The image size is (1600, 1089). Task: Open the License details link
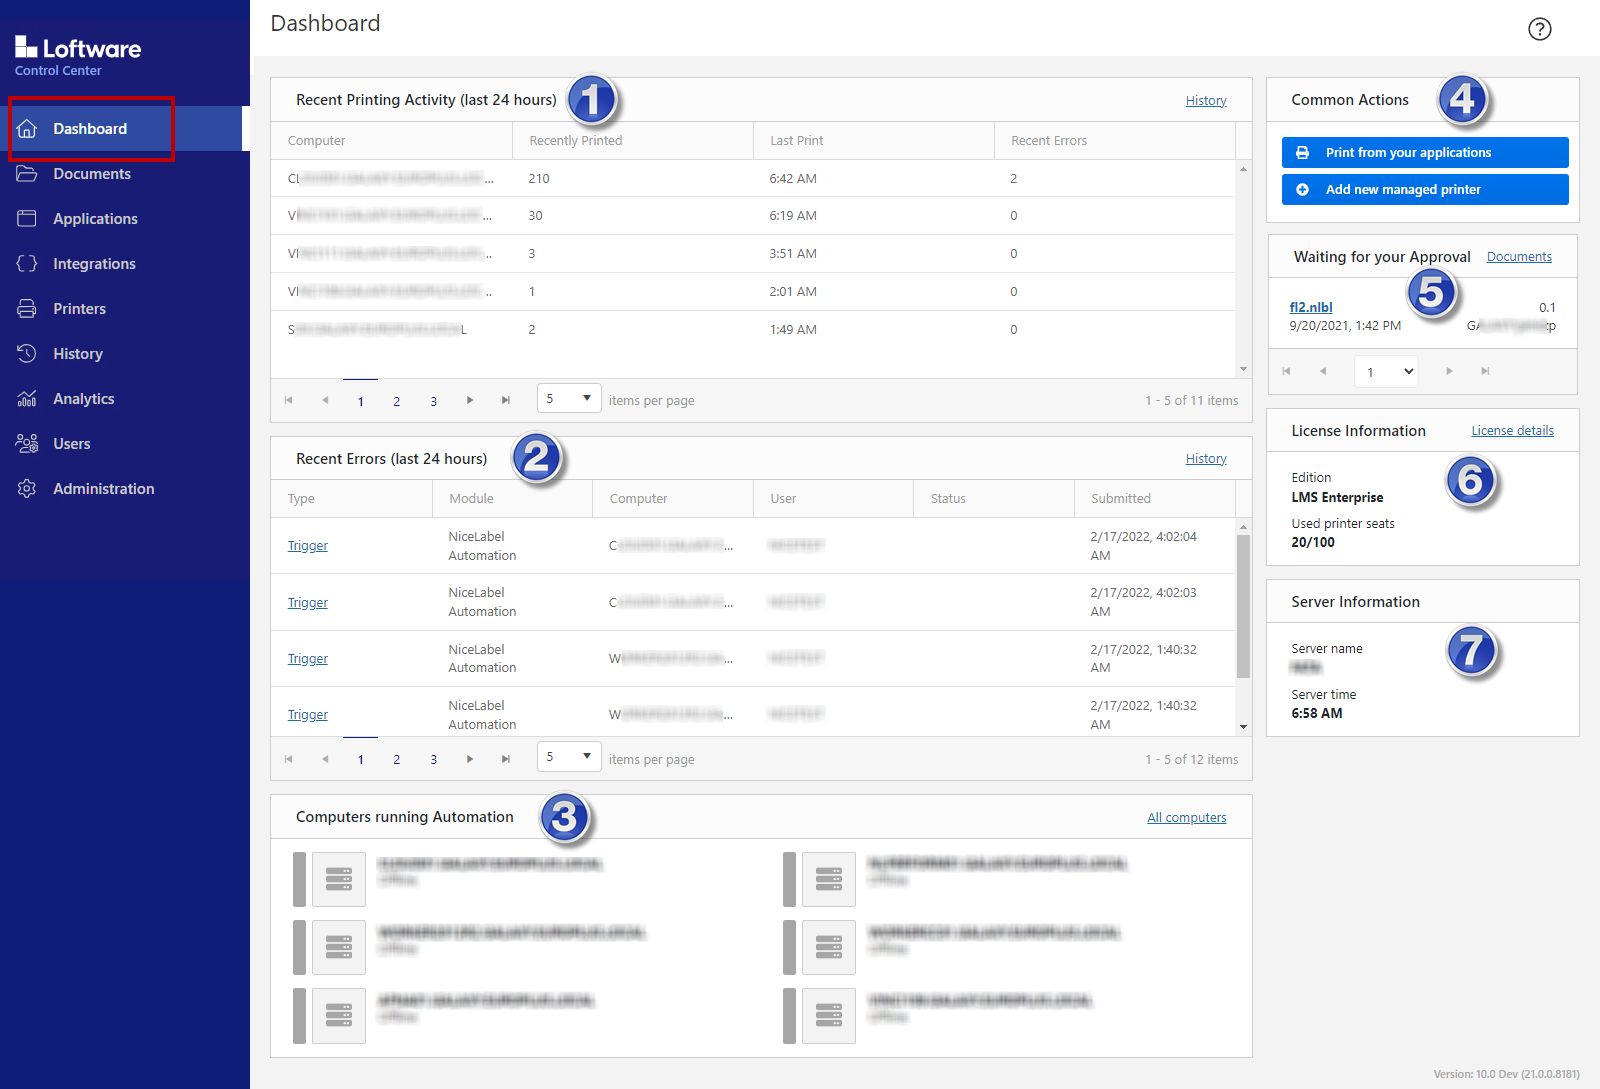[1512, 431]
